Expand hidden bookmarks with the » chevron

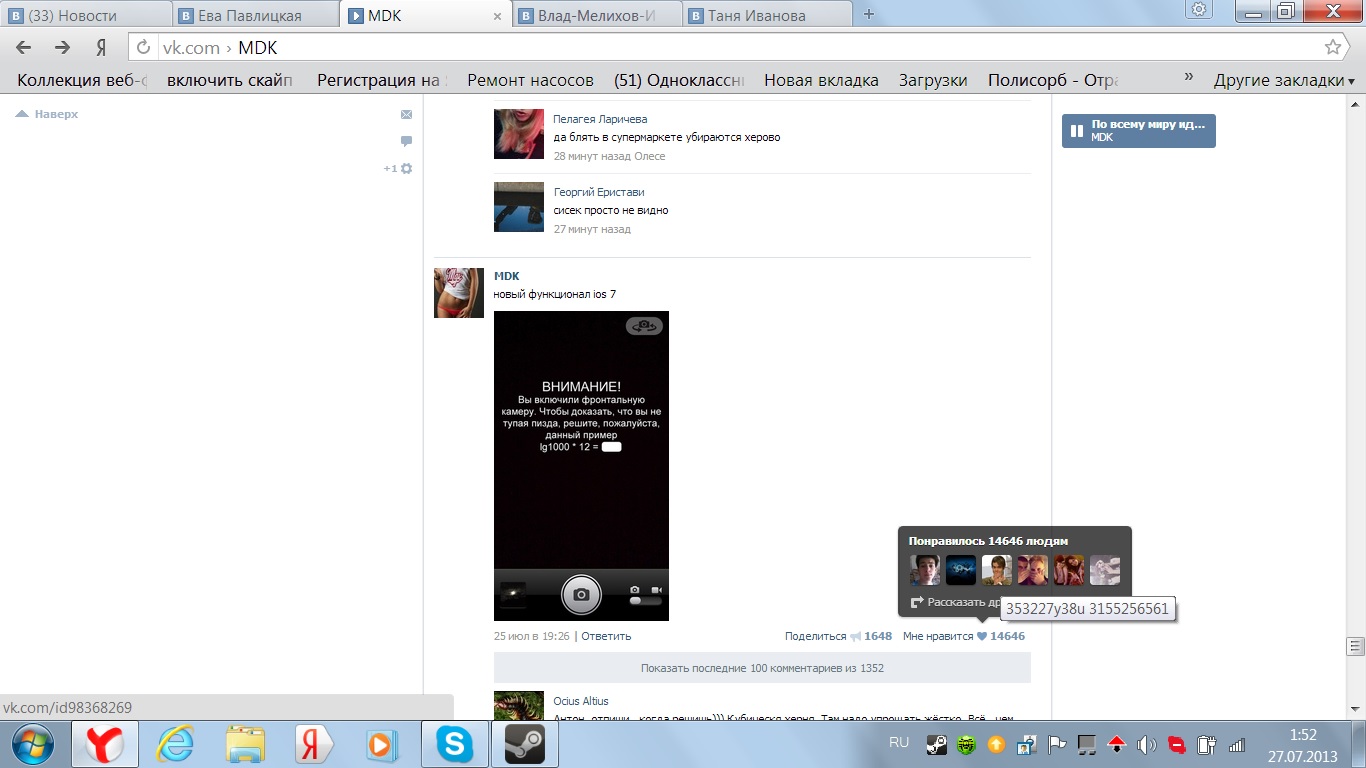pyautogui.click(x=1189, y=78)
